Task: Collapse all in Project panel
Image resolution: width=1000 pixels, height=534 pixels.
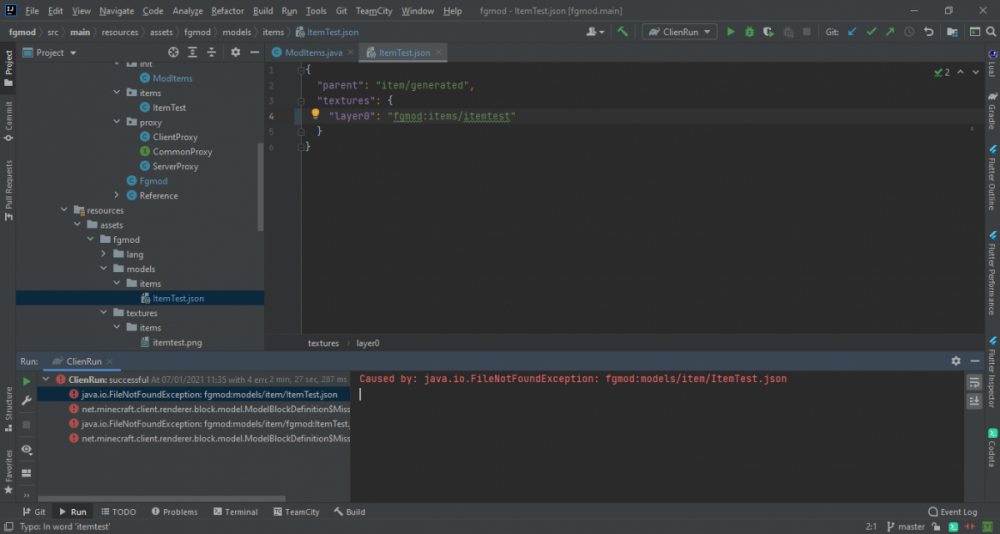Action: pos(211,52)
